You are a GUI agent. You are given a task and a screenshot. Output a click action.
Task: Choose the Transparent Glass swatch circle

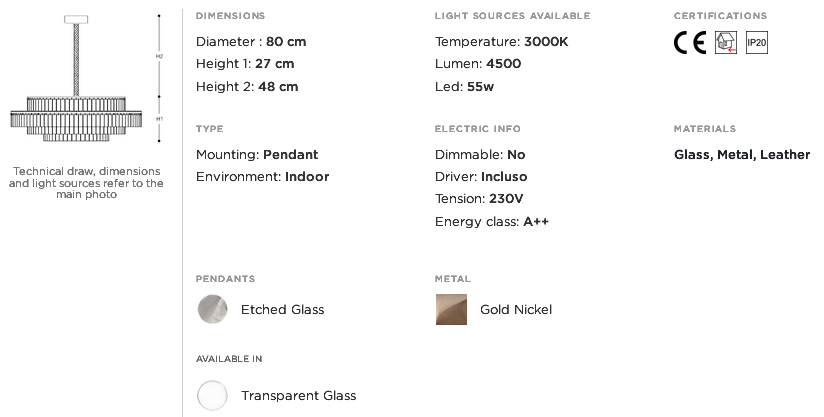point(212,395)
